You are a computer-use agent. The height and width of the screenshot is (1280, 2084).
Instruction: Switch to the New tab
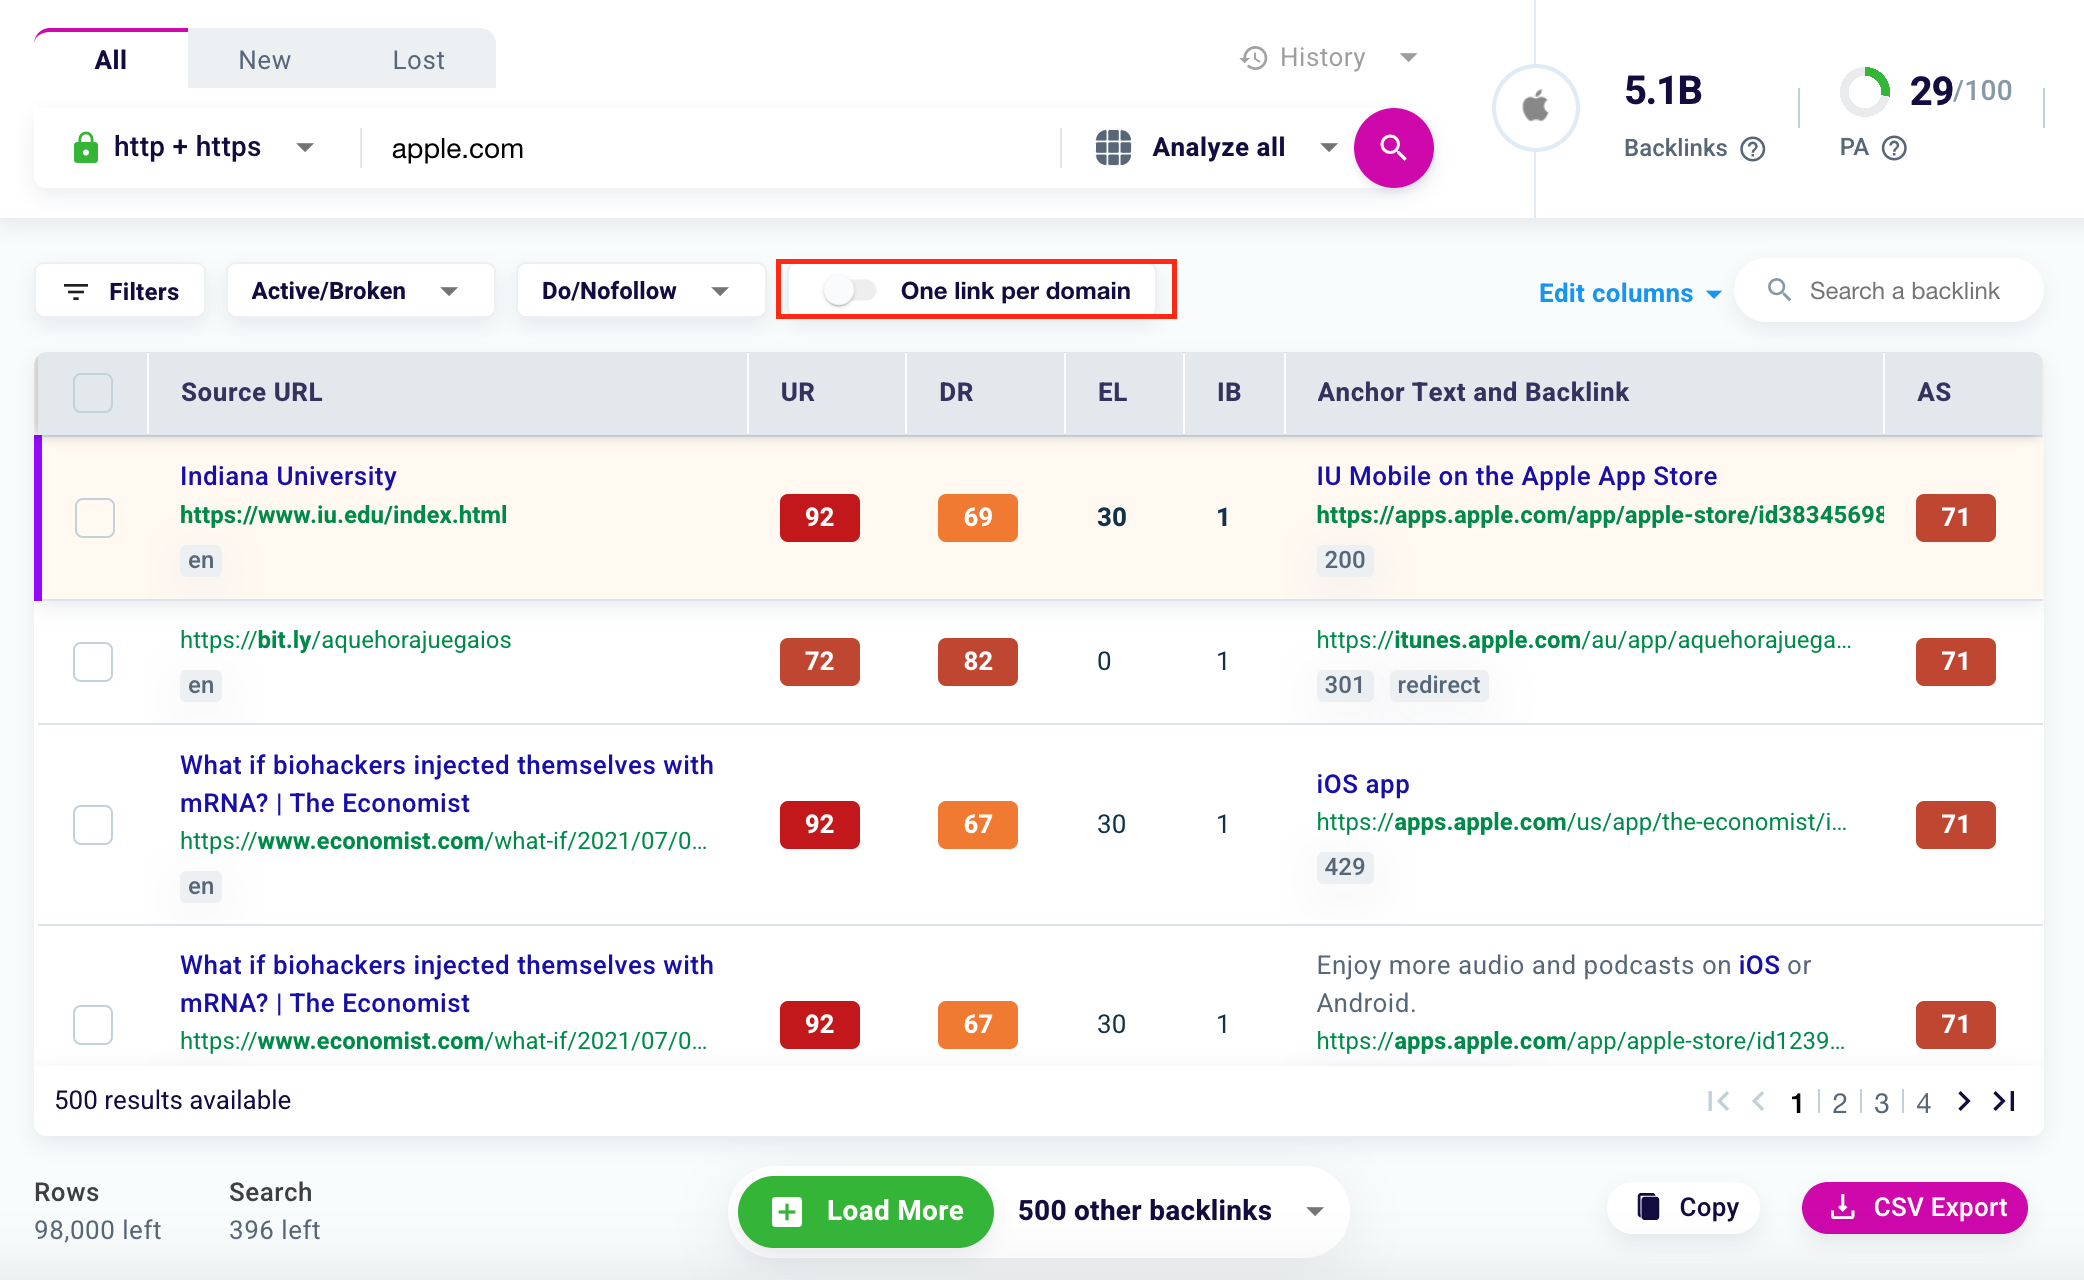264,60
